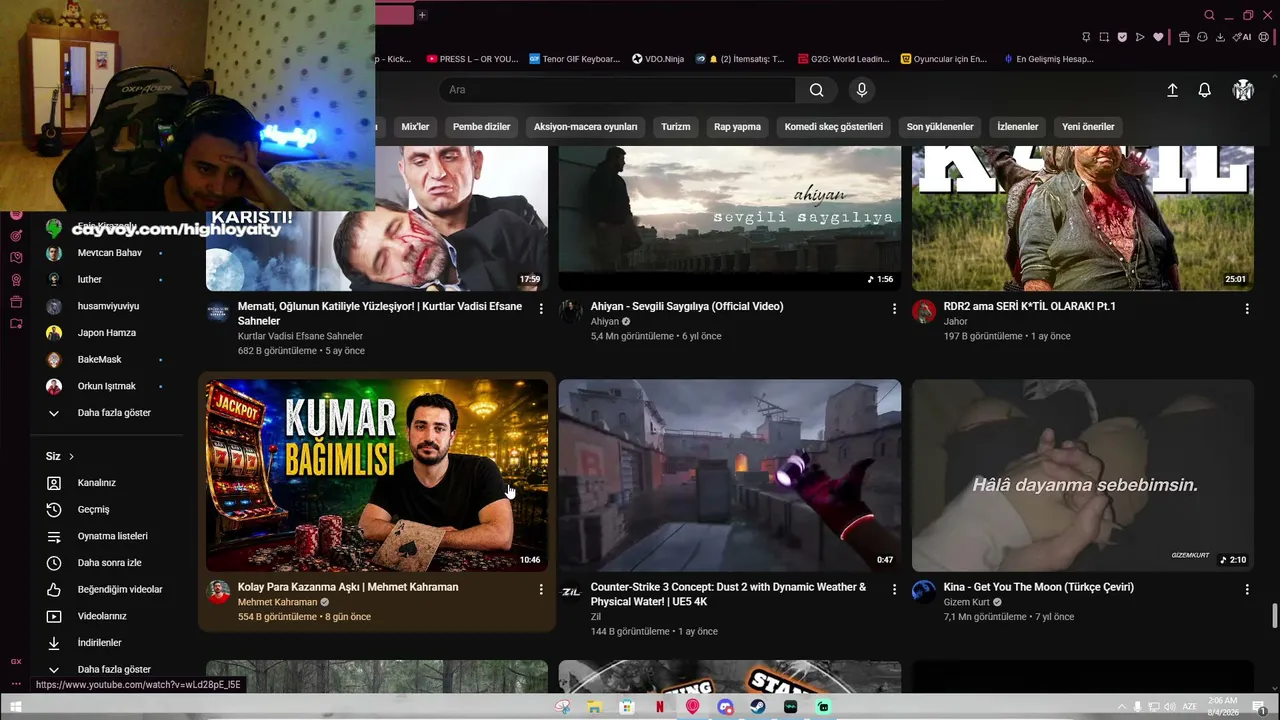The image size is (1280, 720).
Task: Open the Counter-Strike 3 Concept thumbnail
Action: [730, 475]
